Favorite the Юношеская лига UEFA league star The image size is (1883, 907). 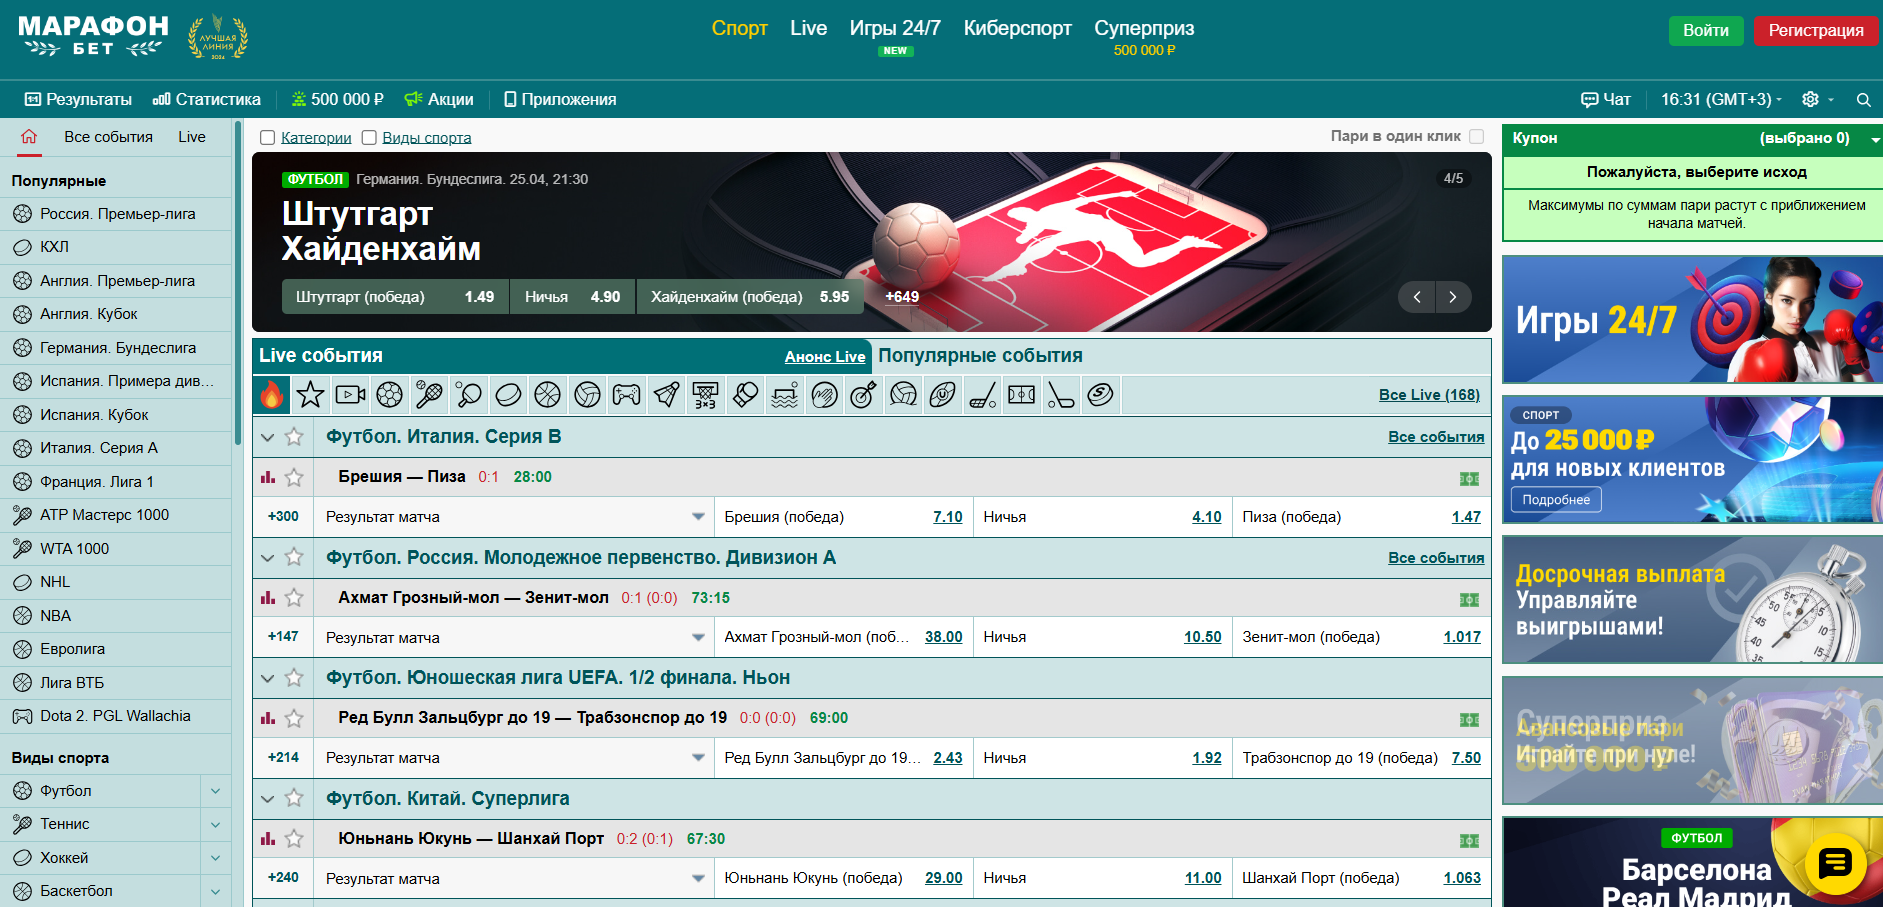coord(294,678)
